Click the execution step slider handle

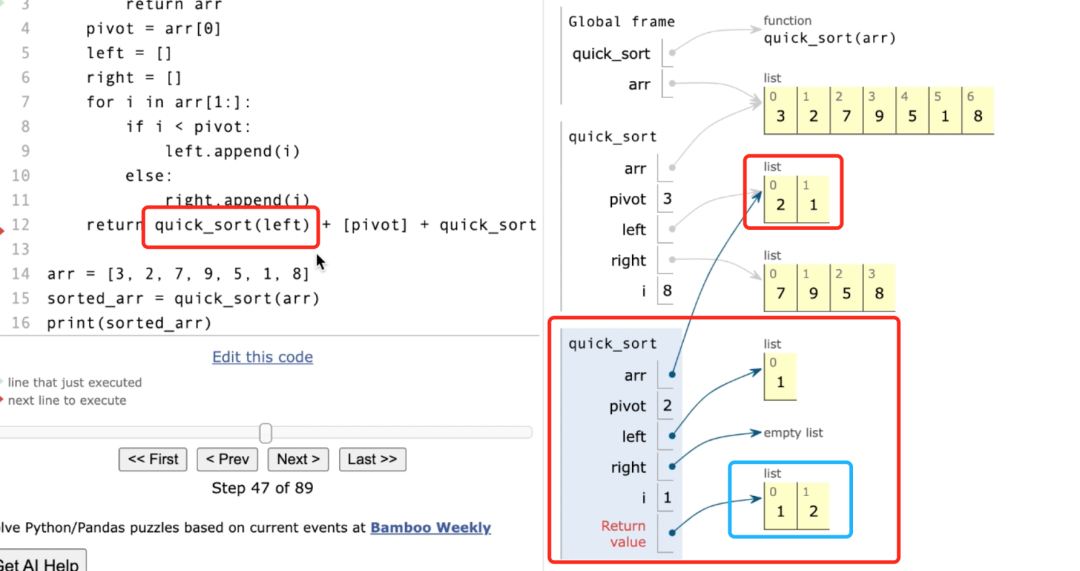point(265,433)
